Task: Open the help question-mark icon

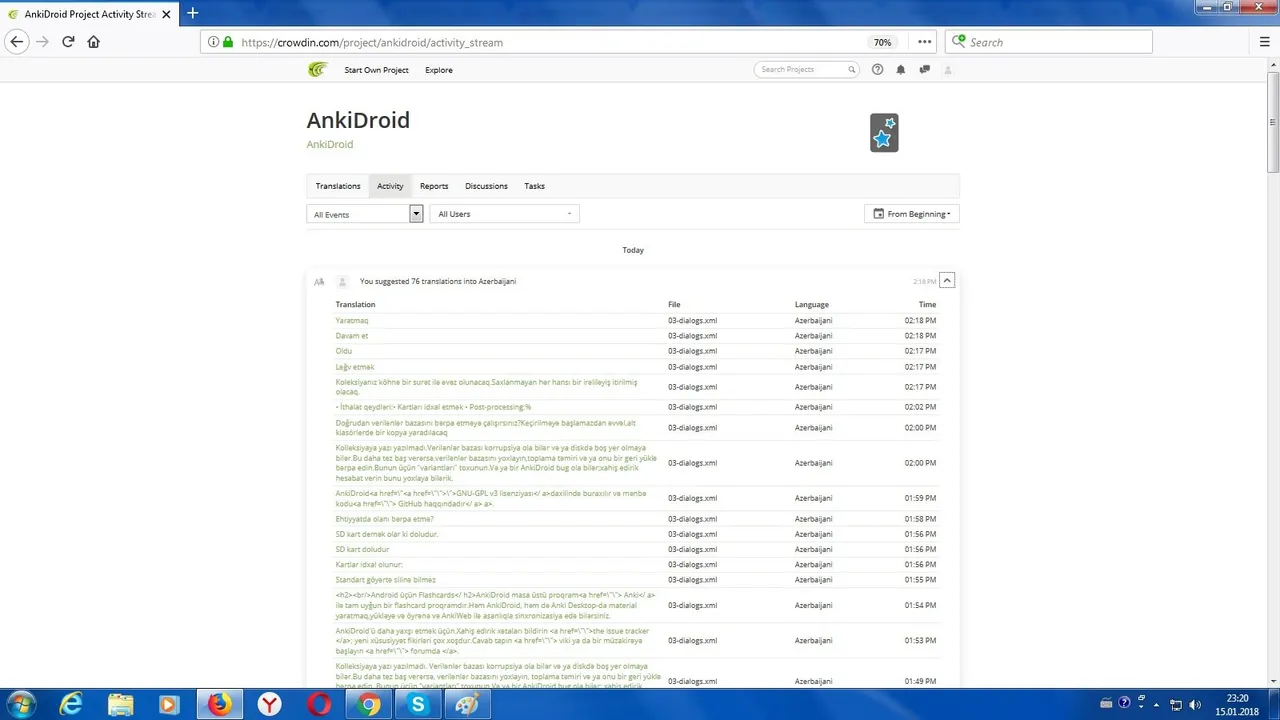Action: click(877, 70)
